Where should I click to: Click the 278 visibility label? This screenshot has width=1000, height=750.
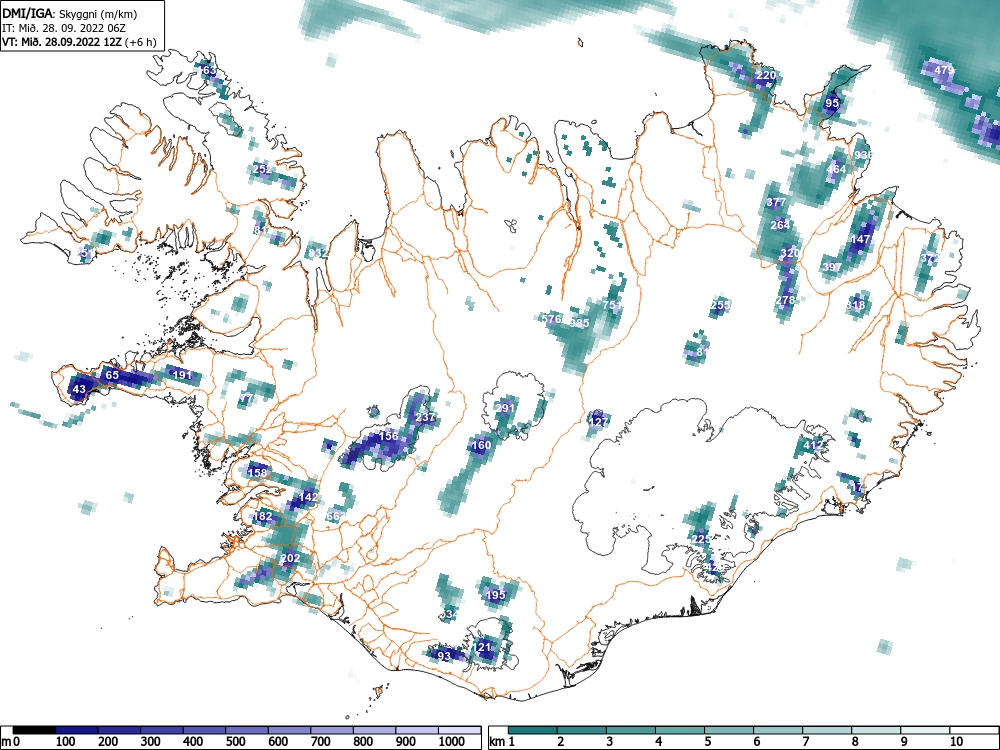click(x=786, y=300)
